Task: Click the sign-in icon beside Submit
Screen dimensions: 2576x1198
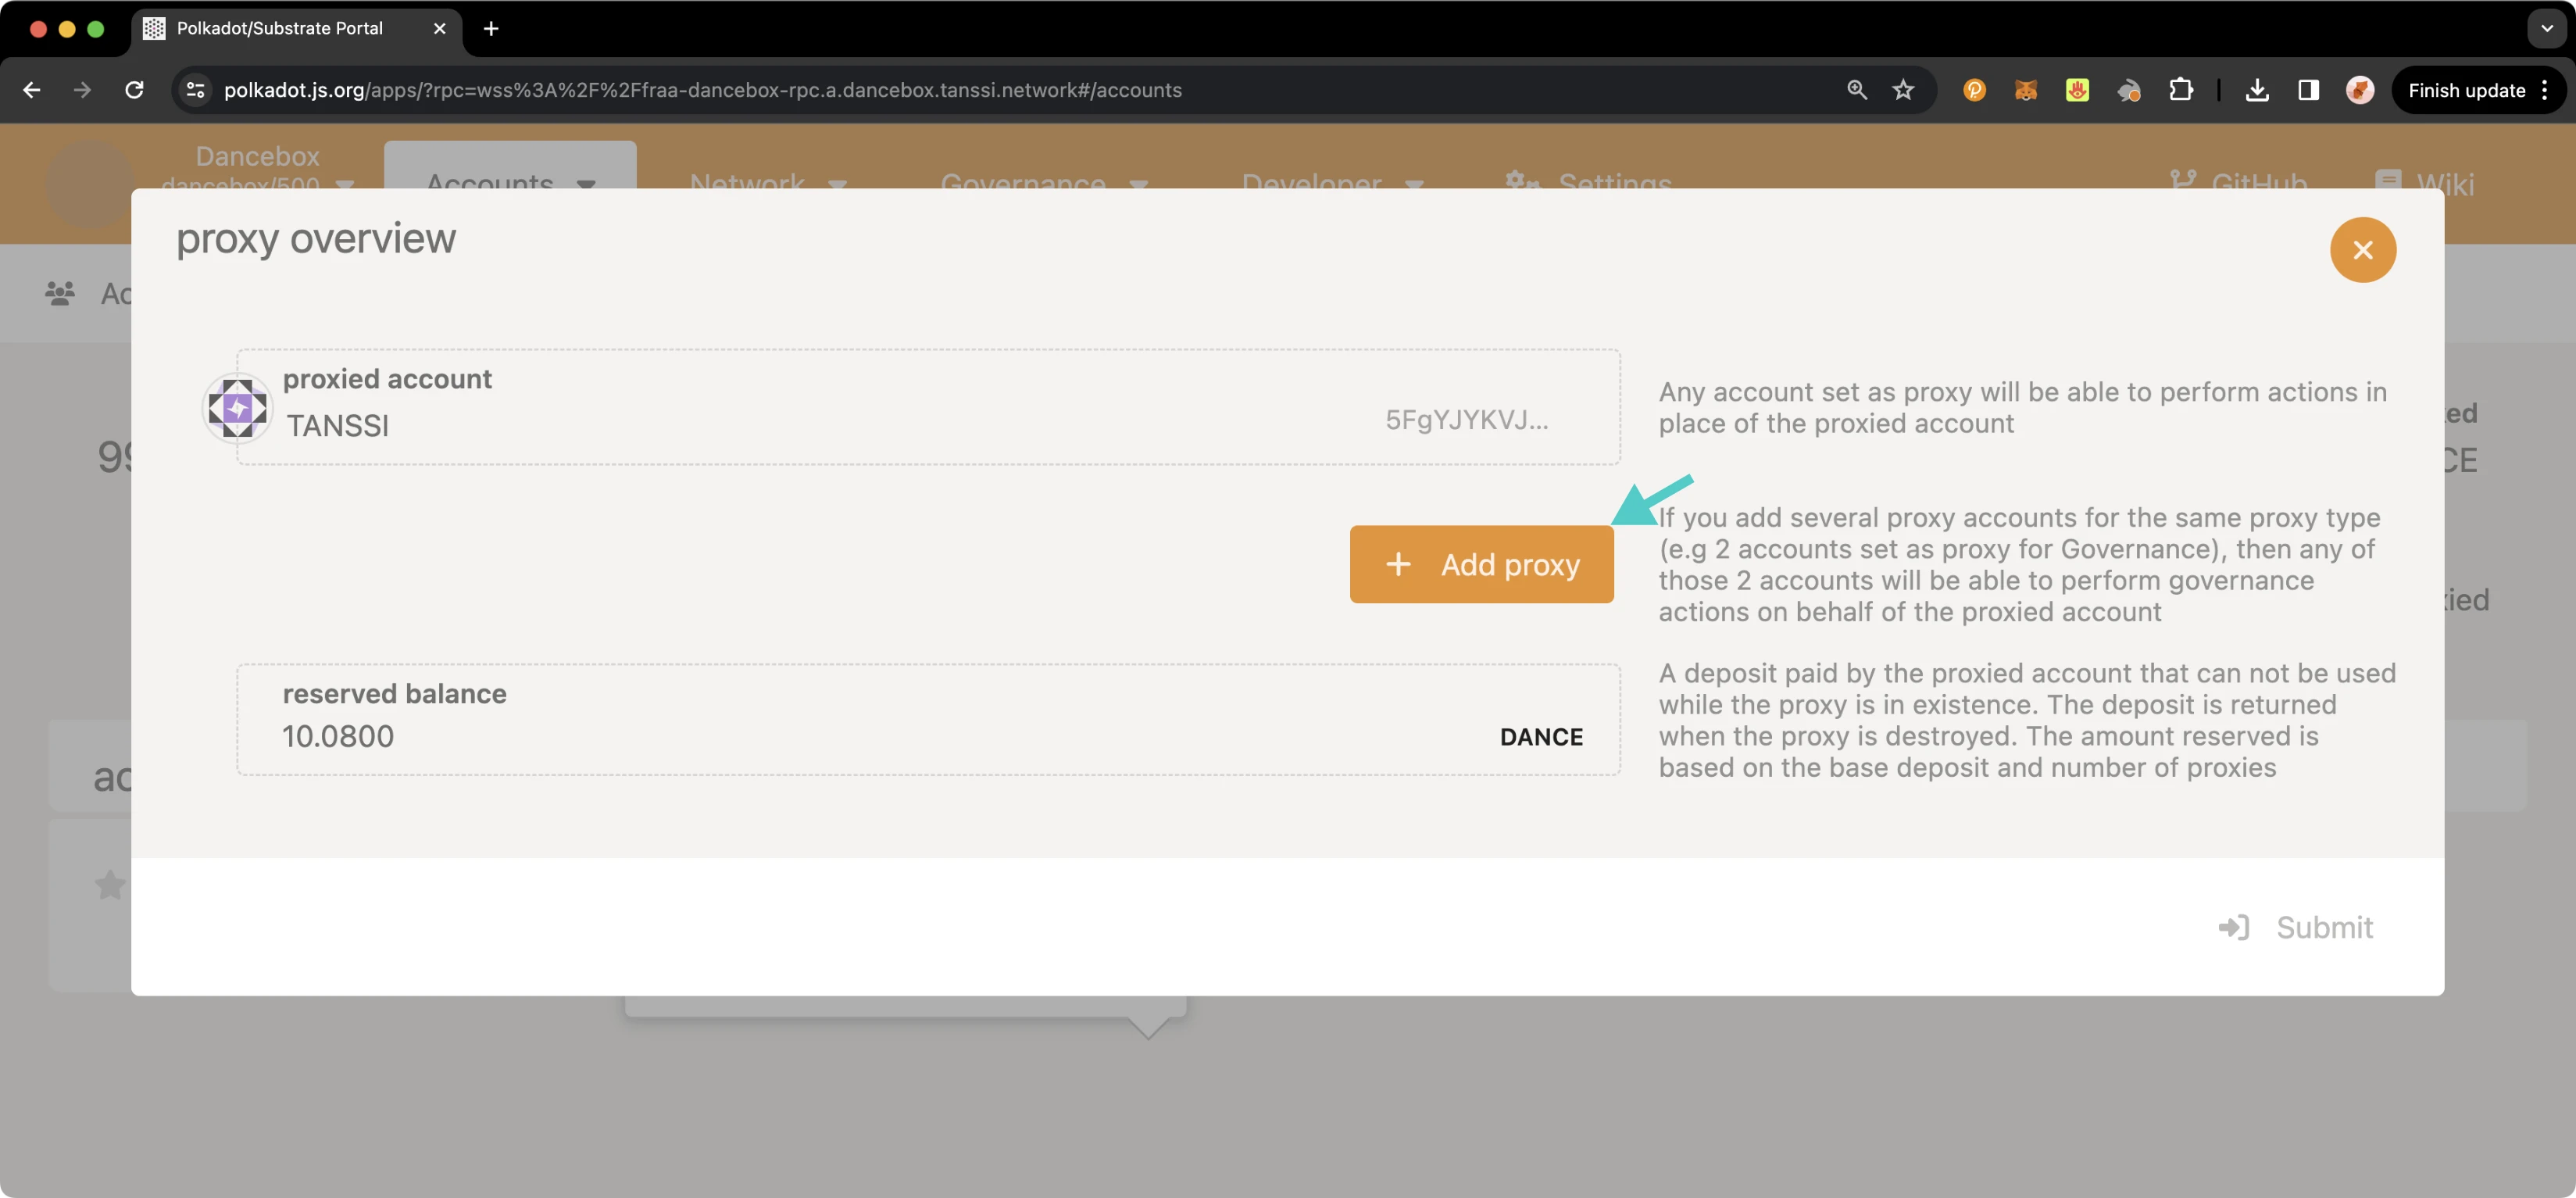Action: tap(2232, 927)
